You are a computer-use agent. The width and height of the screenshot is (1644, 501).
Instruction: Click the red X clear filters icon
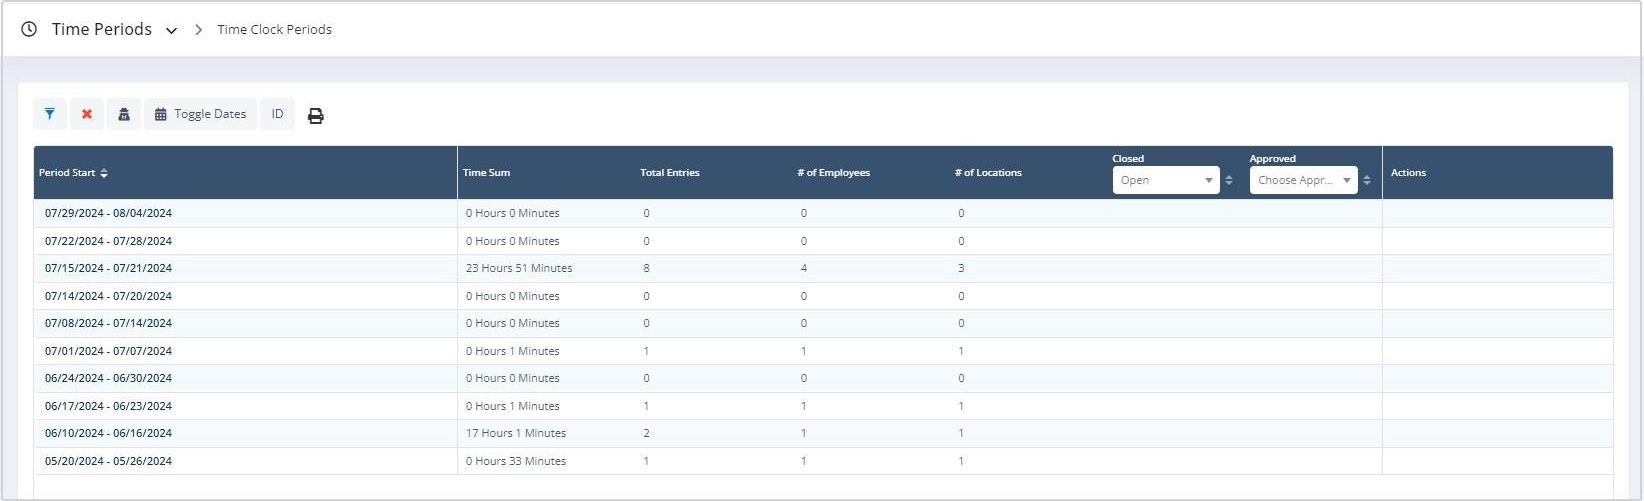87,114
